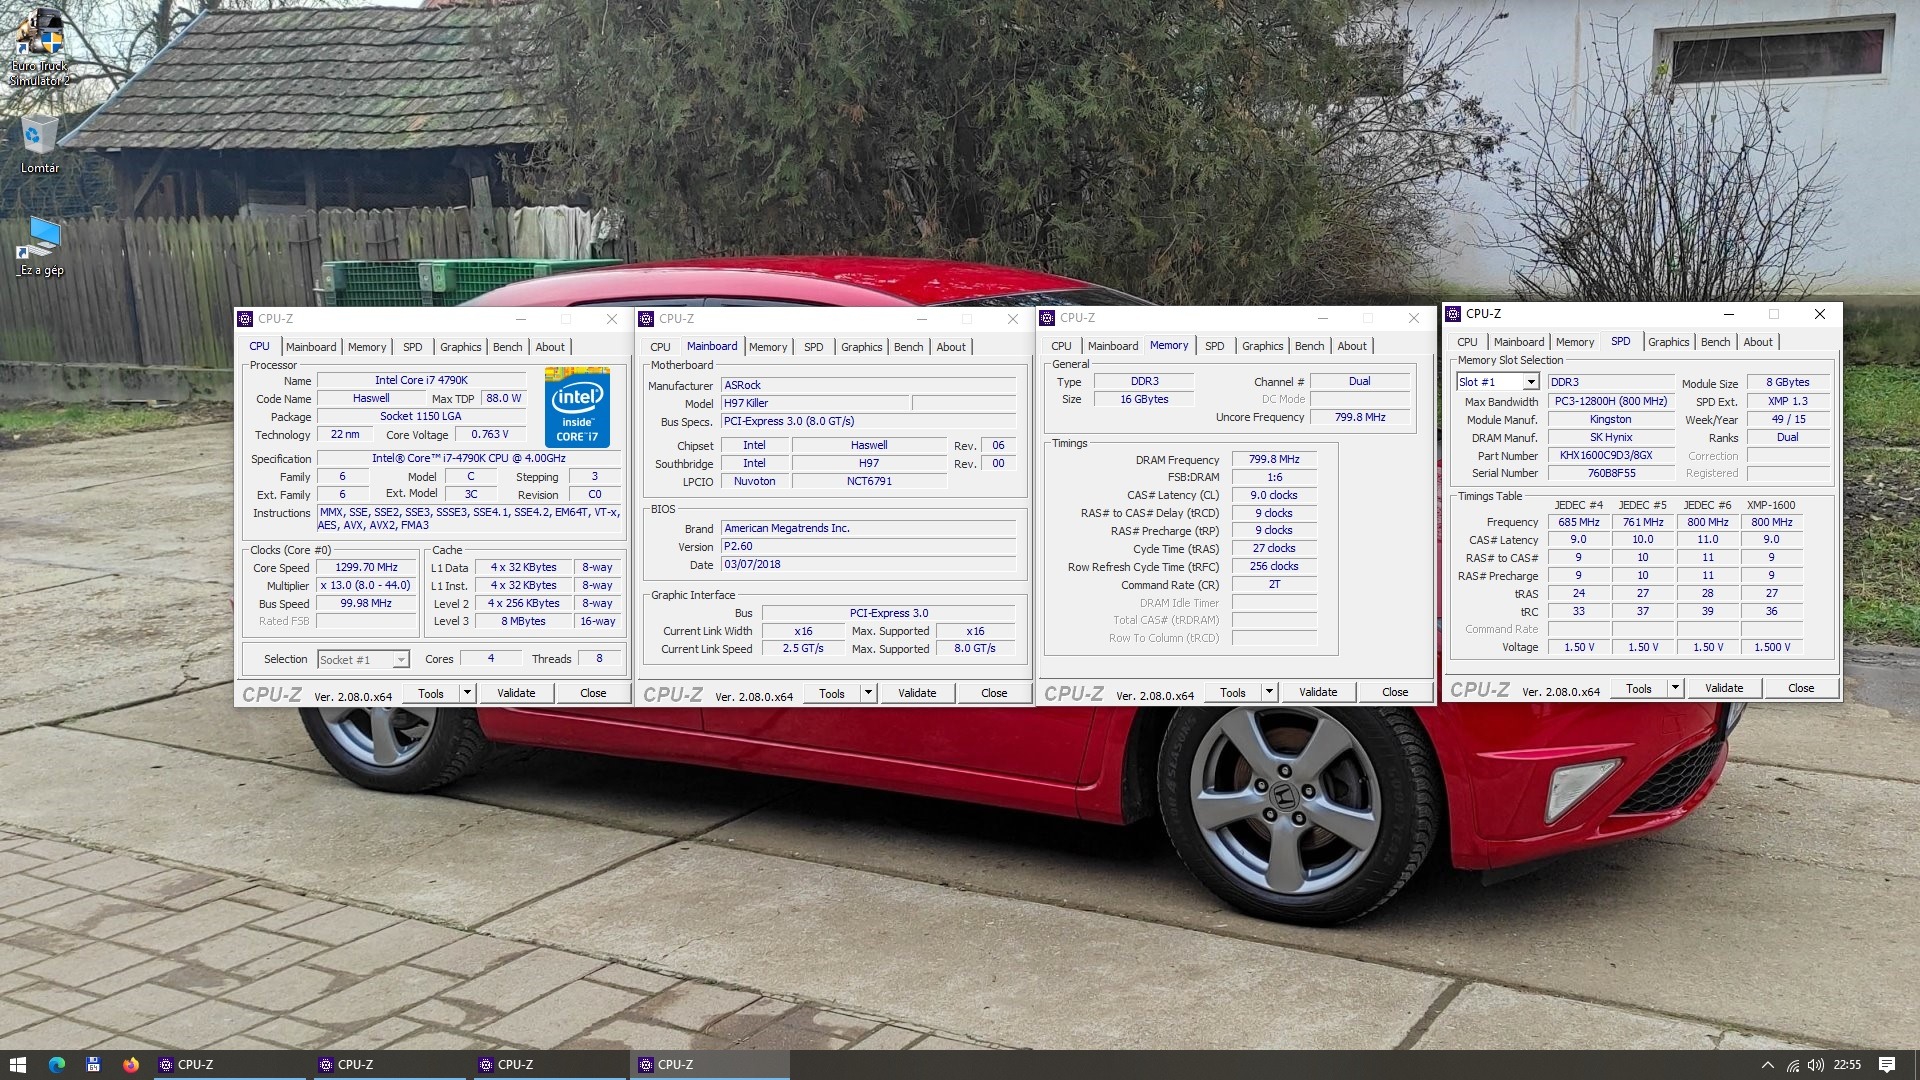Select the About tab in CPU window
The height and width of the screenshot is (1080, 1920).
[x=550, y=347]
